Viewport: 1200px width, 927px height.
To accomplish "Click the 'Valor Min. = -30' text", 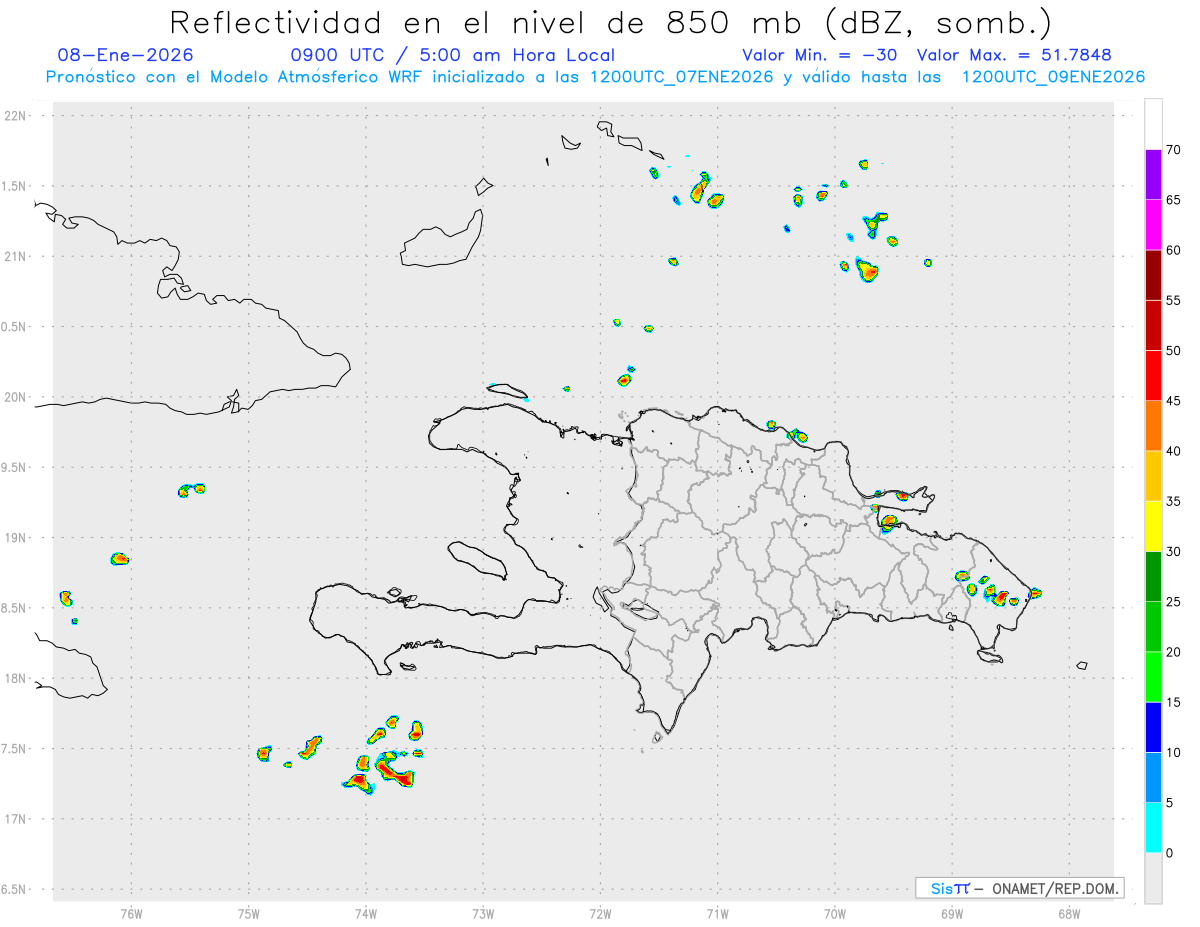I will tap(820, 55).
